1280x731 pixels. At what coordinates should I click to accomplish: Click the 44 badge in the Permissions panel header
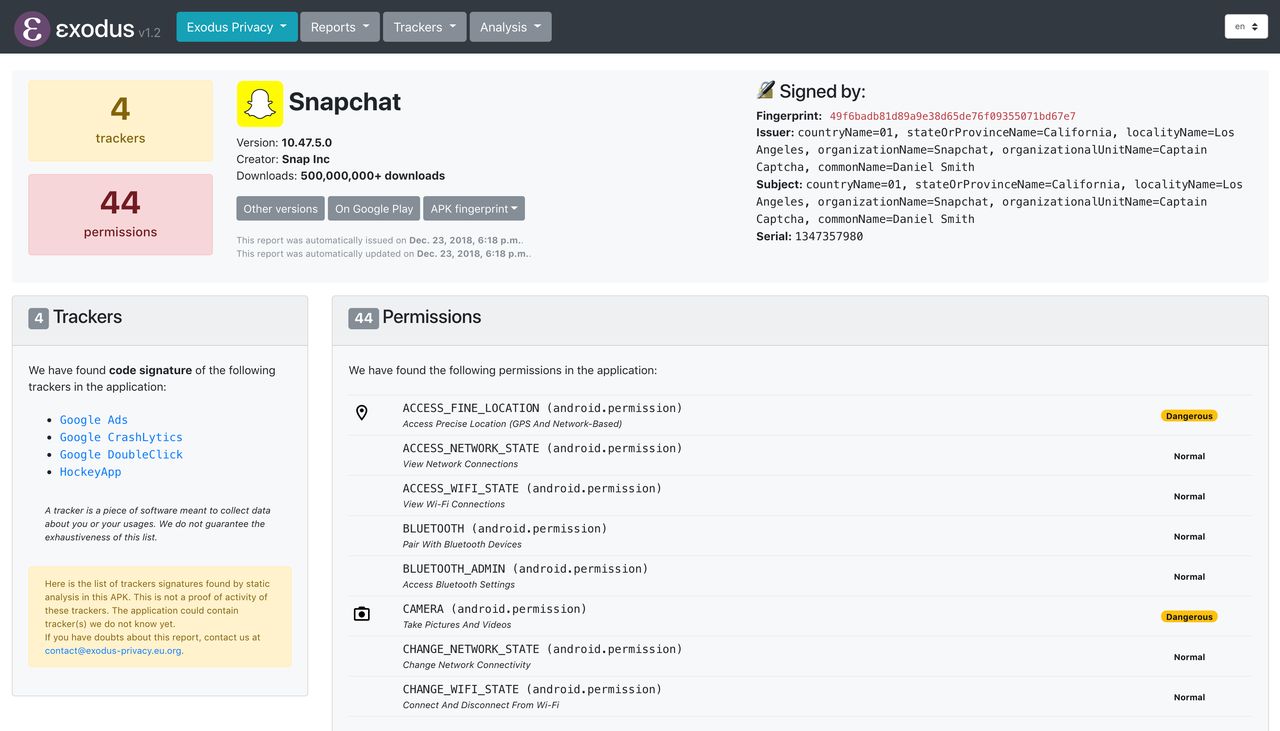(363, 317)
